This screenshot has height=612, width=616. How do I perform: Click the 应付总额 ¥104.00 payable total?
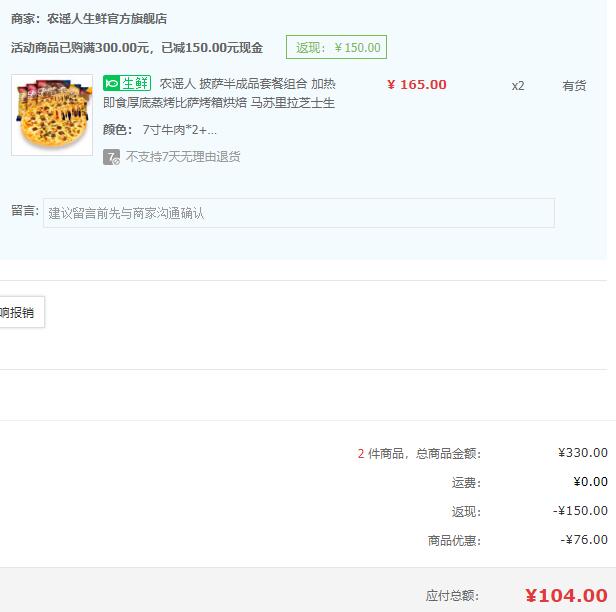click(566, 596)
